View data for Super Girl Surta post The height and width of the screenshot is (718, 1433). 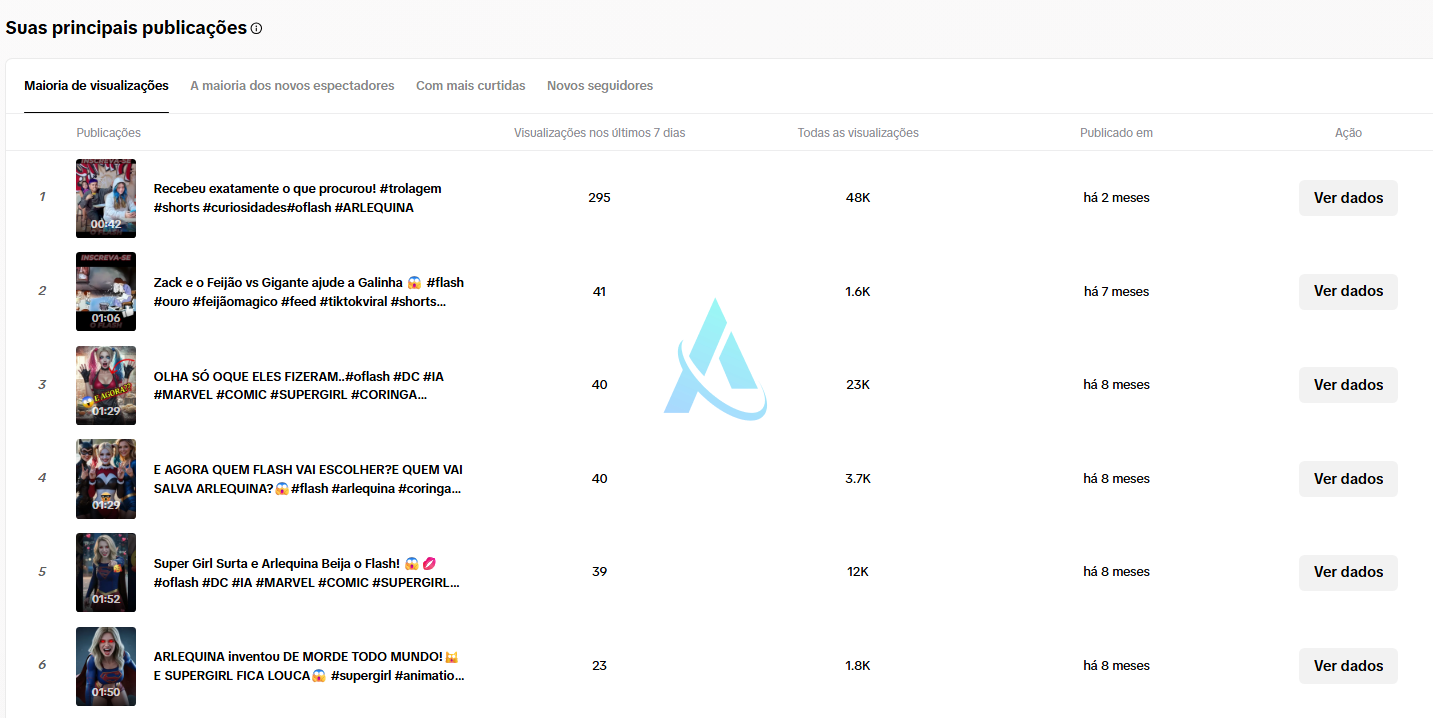click(1348, 572)
